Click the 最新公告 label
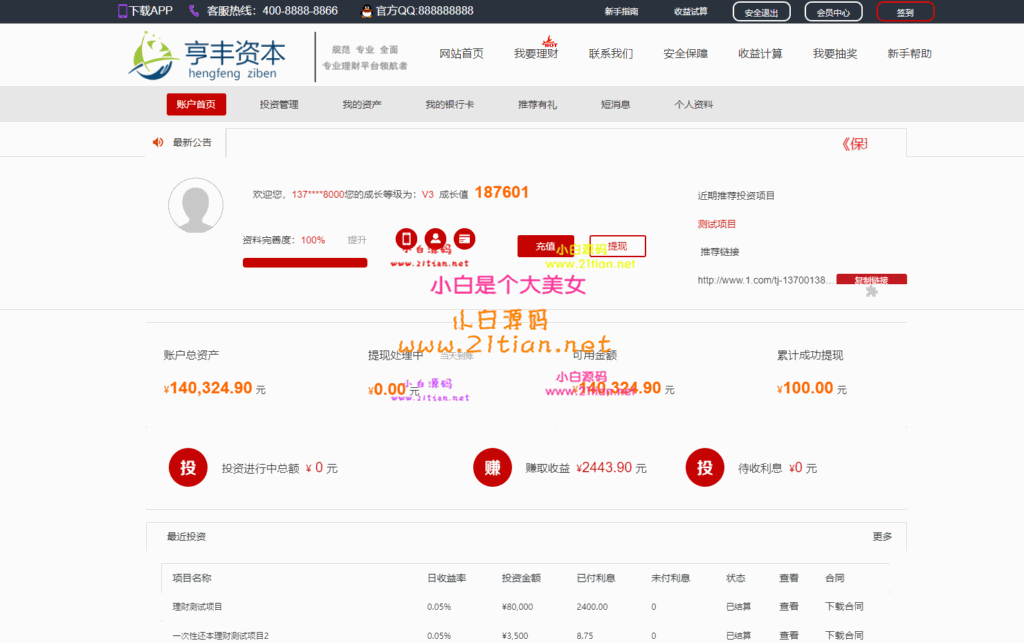1024x643 pixels. 192,142
